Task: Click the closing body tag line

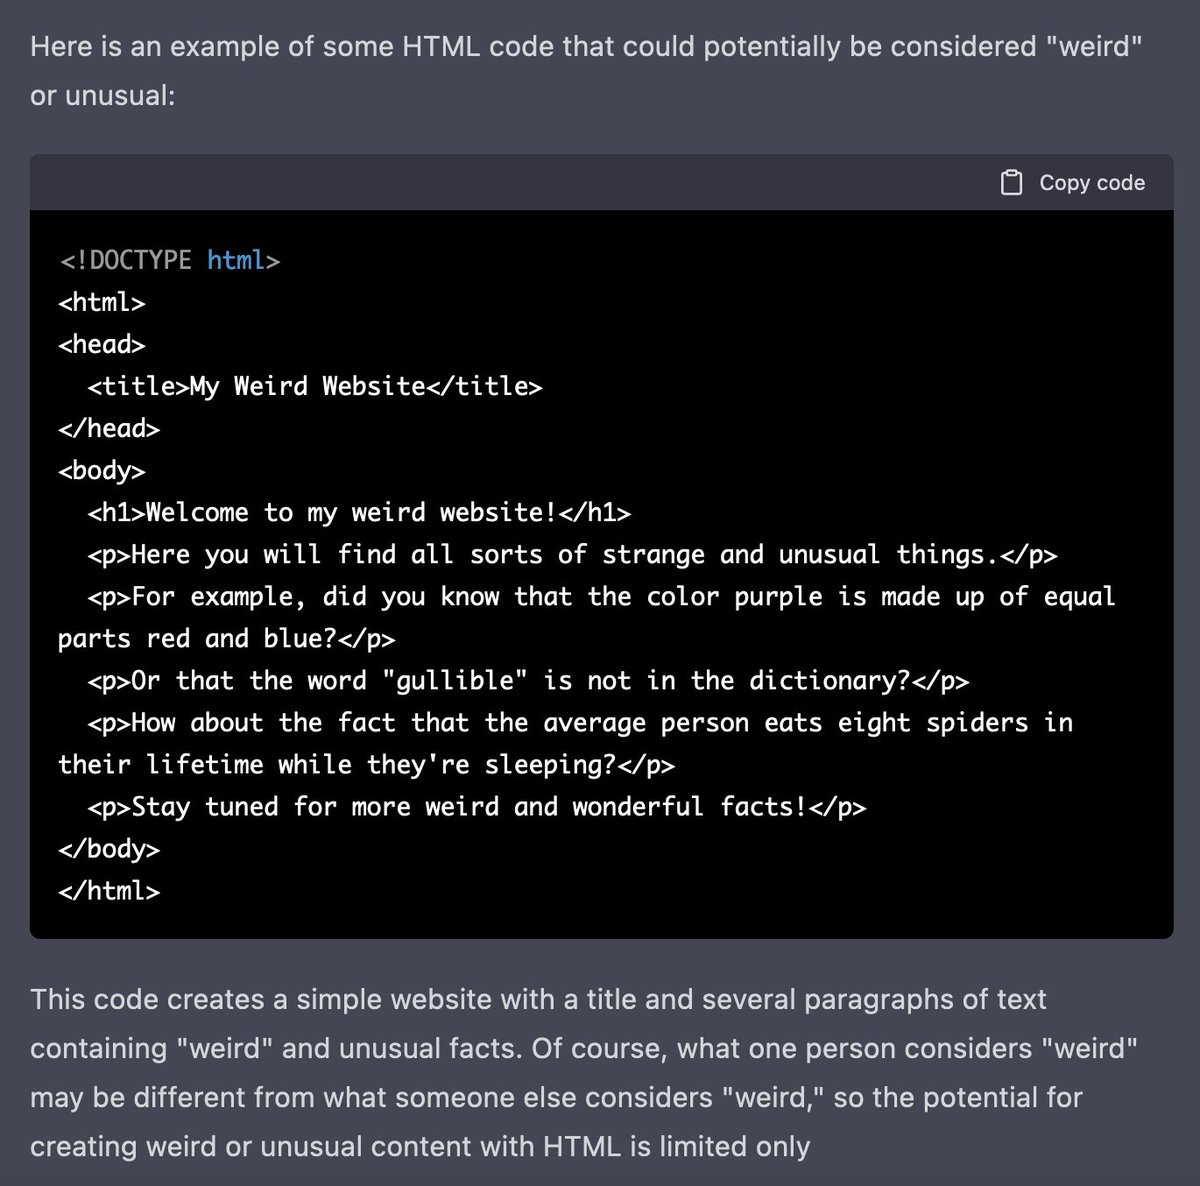Action: click(109, 848)
